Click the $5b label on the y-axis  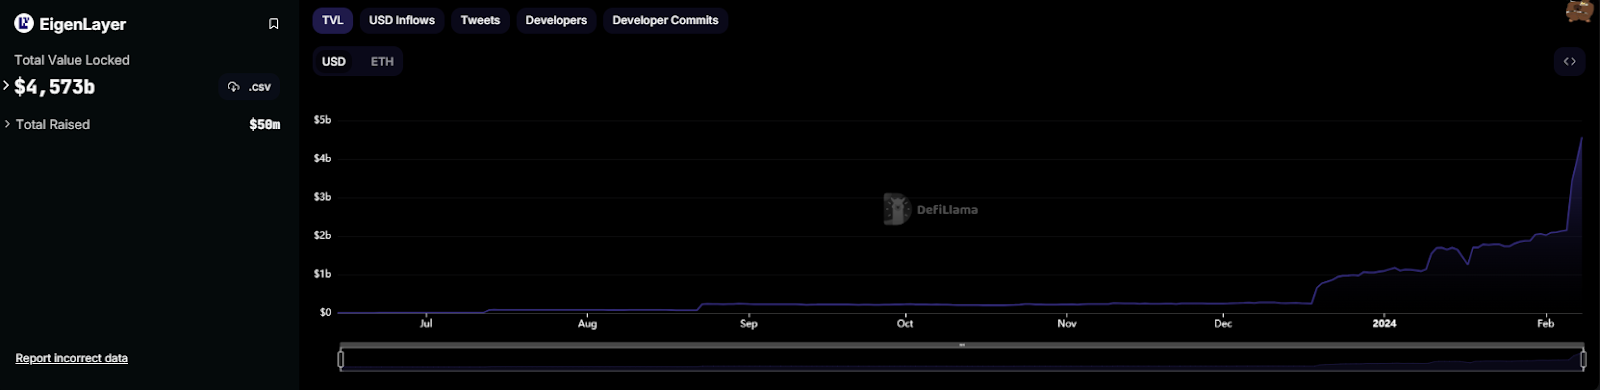pyautogui.click(x=322, y=120)
